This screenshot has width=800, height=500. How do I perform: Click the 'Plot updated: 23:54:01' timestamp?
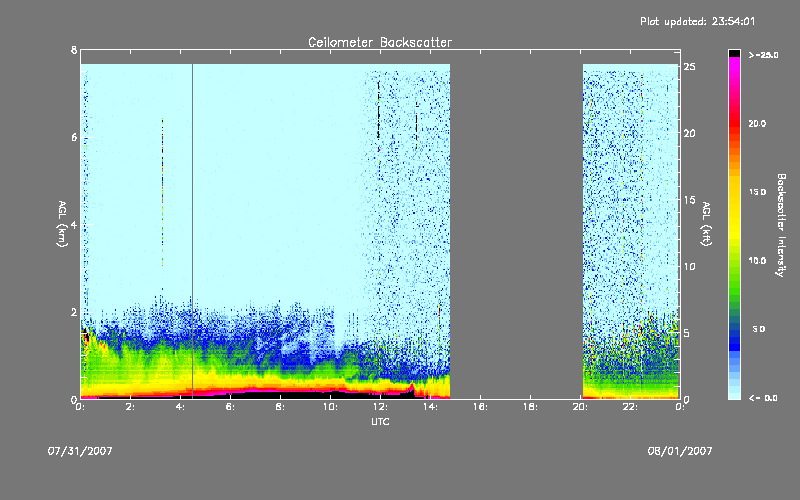click(x=697, y=21)
